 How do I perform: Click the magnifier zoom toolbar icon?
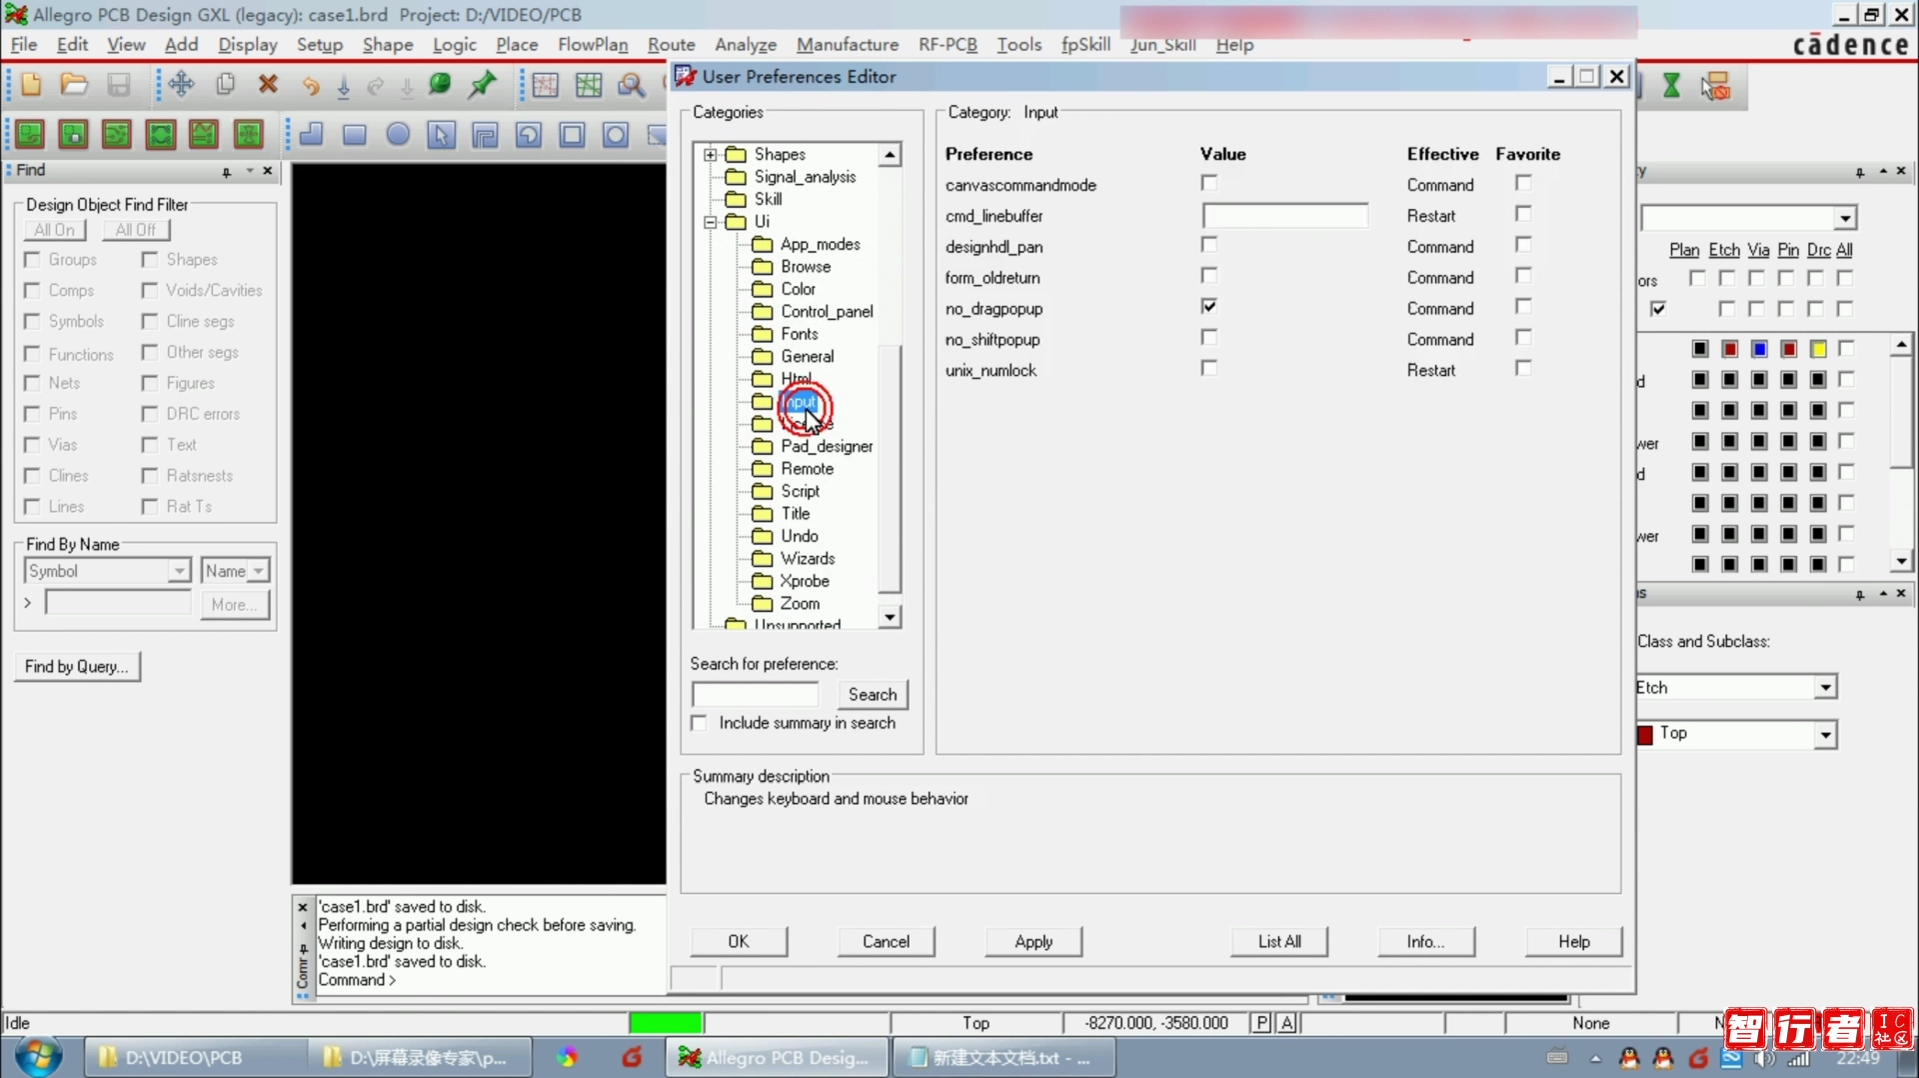[631, 85]
